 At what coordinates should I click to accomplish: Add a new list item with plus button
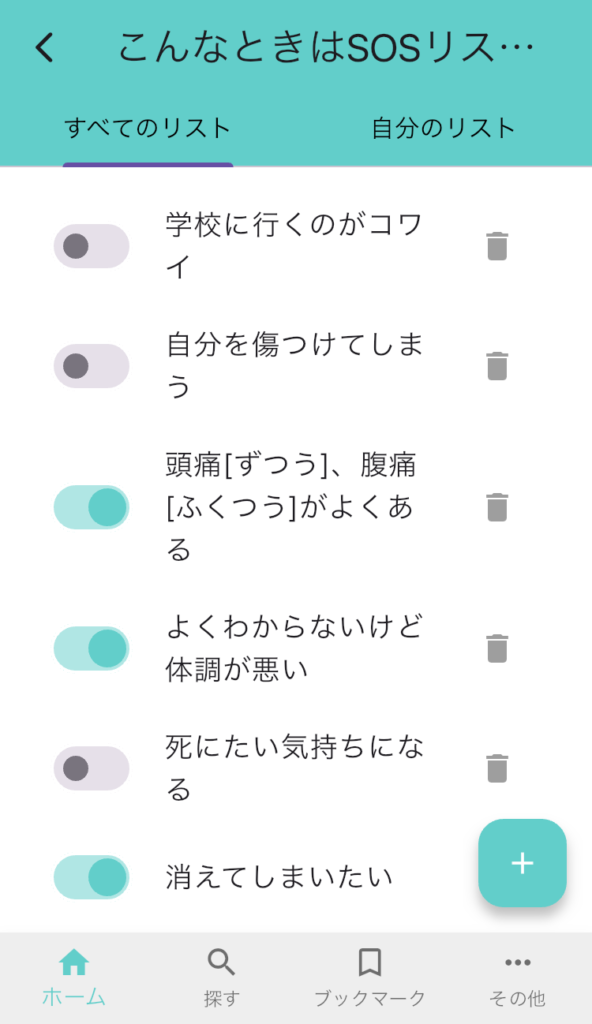click(x=522, y=863)
